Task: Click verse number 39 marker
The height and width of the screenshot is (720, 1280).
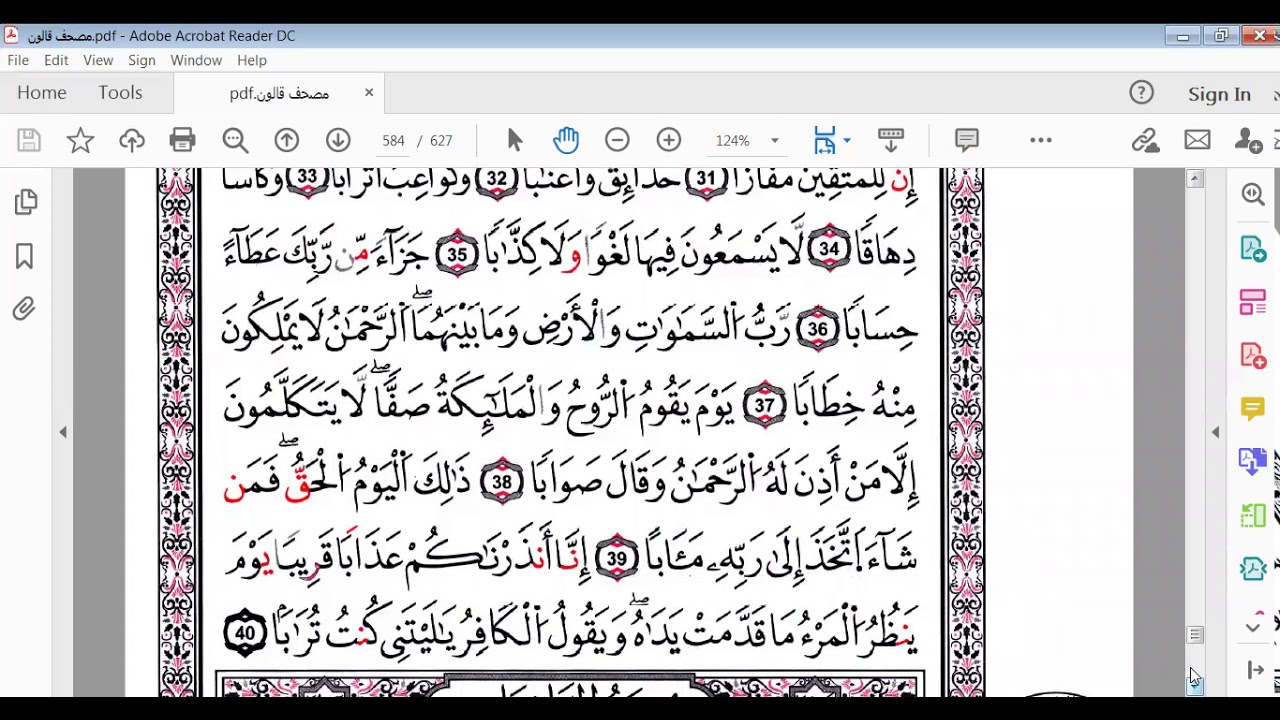Action: [x=616, y=559]
